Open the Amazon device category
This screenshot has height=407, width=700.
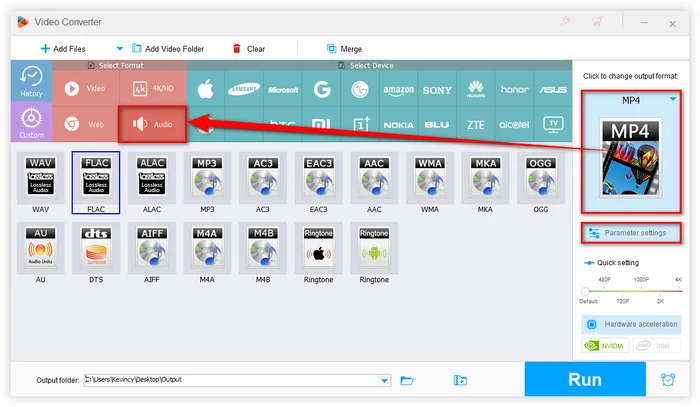pos(398,89)
